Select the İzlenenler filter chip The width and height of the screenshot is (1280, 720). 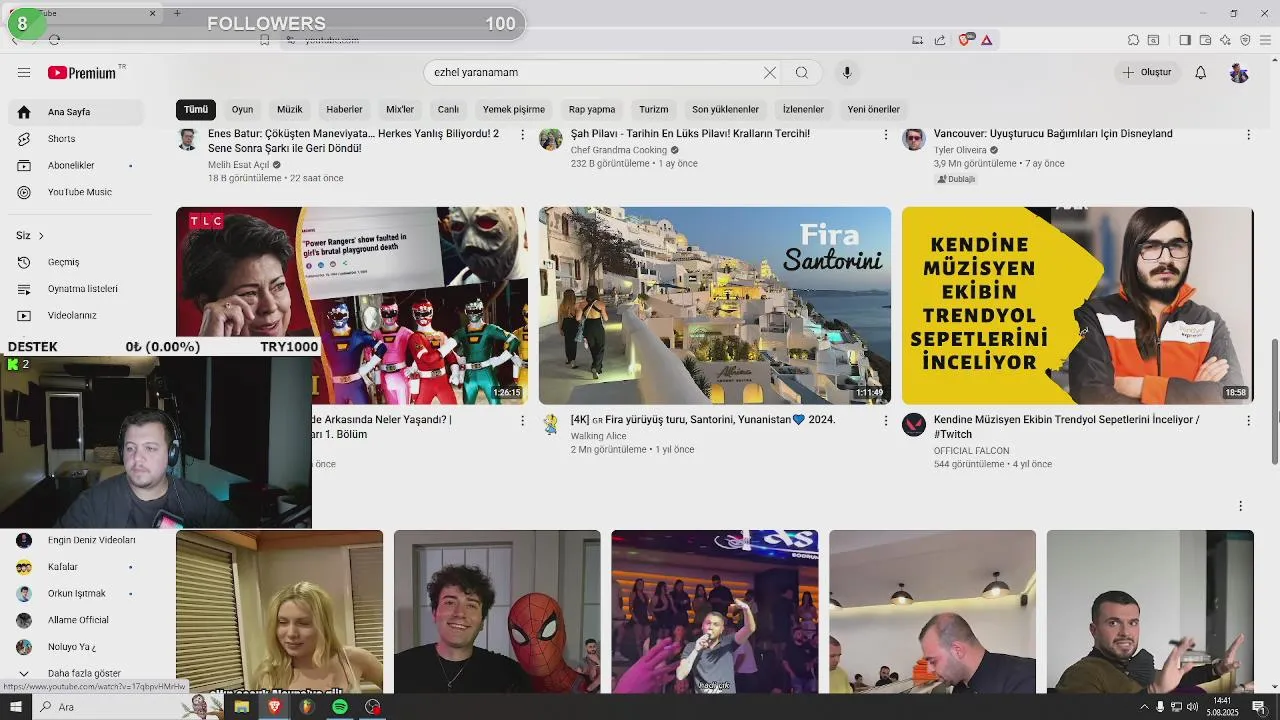pyautogui.click(x=804, y=109)
